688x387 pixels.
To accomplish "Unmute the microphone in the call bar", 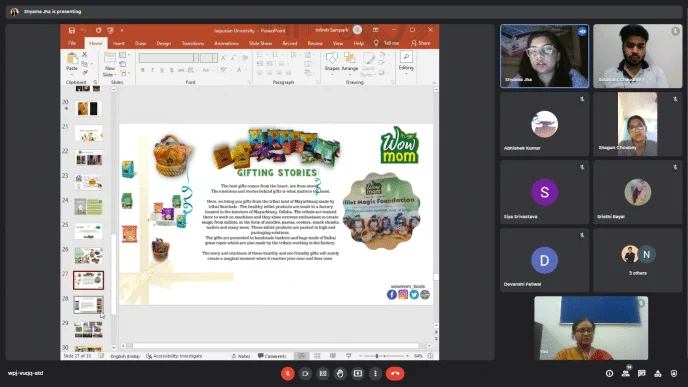I will (x=287, y=373).
